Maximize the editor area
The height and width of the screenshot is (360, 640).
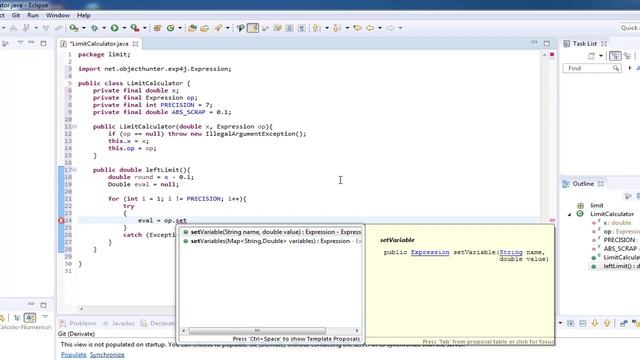(547, 43)
